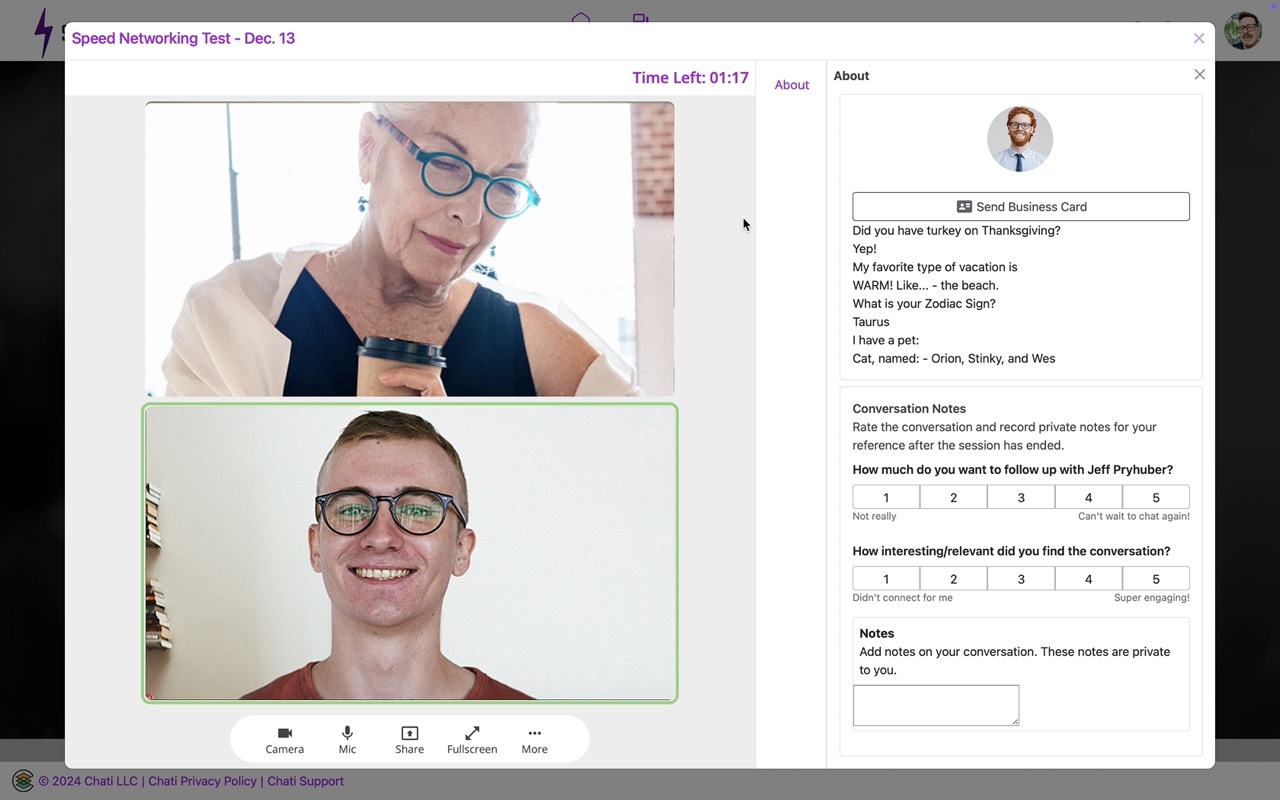Click the lightning bolt logo behind dialog
Screen dimensions: 1280x800
point(43,32)
